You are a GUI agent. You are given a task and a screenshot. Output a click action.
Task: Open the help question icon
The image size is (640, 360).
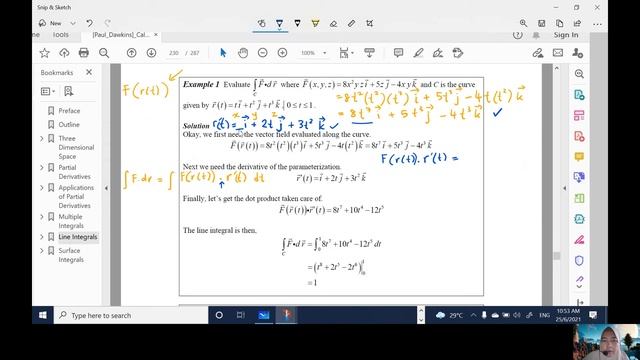click(x=518, y=35)
